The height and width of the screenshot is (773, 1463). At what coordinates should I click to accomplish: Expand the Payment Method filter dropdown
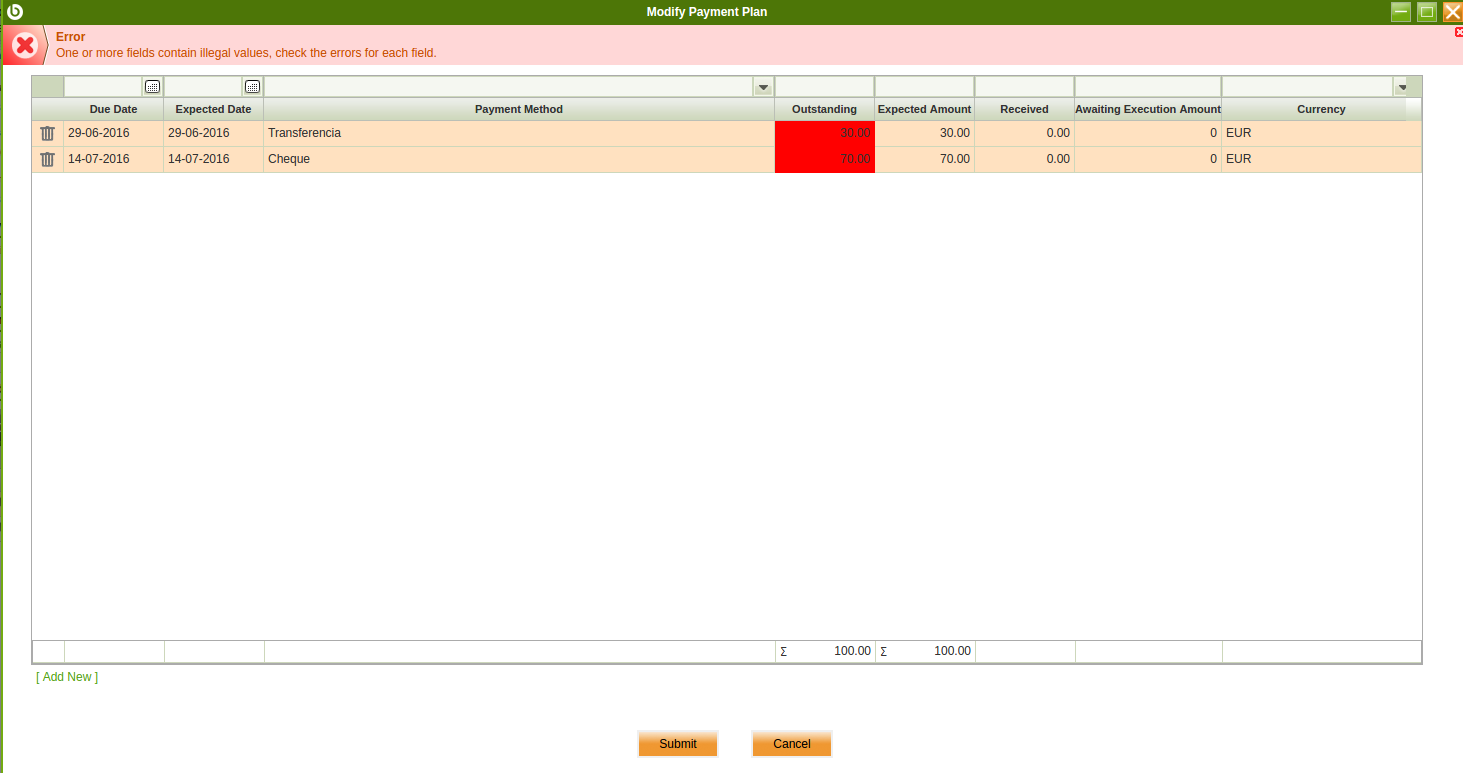(763, 87)
